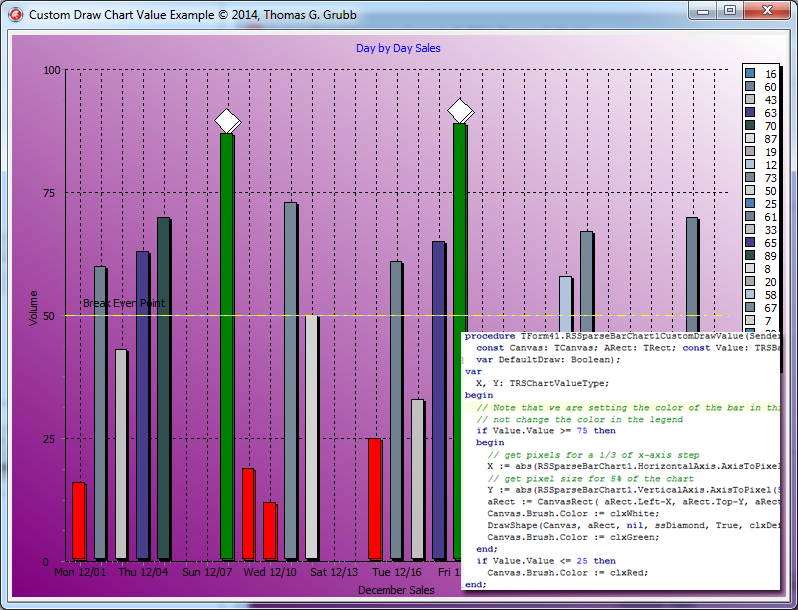Click the 'Day by Day Sales' chart title
This screenshot has width=798, height=610.
(398, 48)
